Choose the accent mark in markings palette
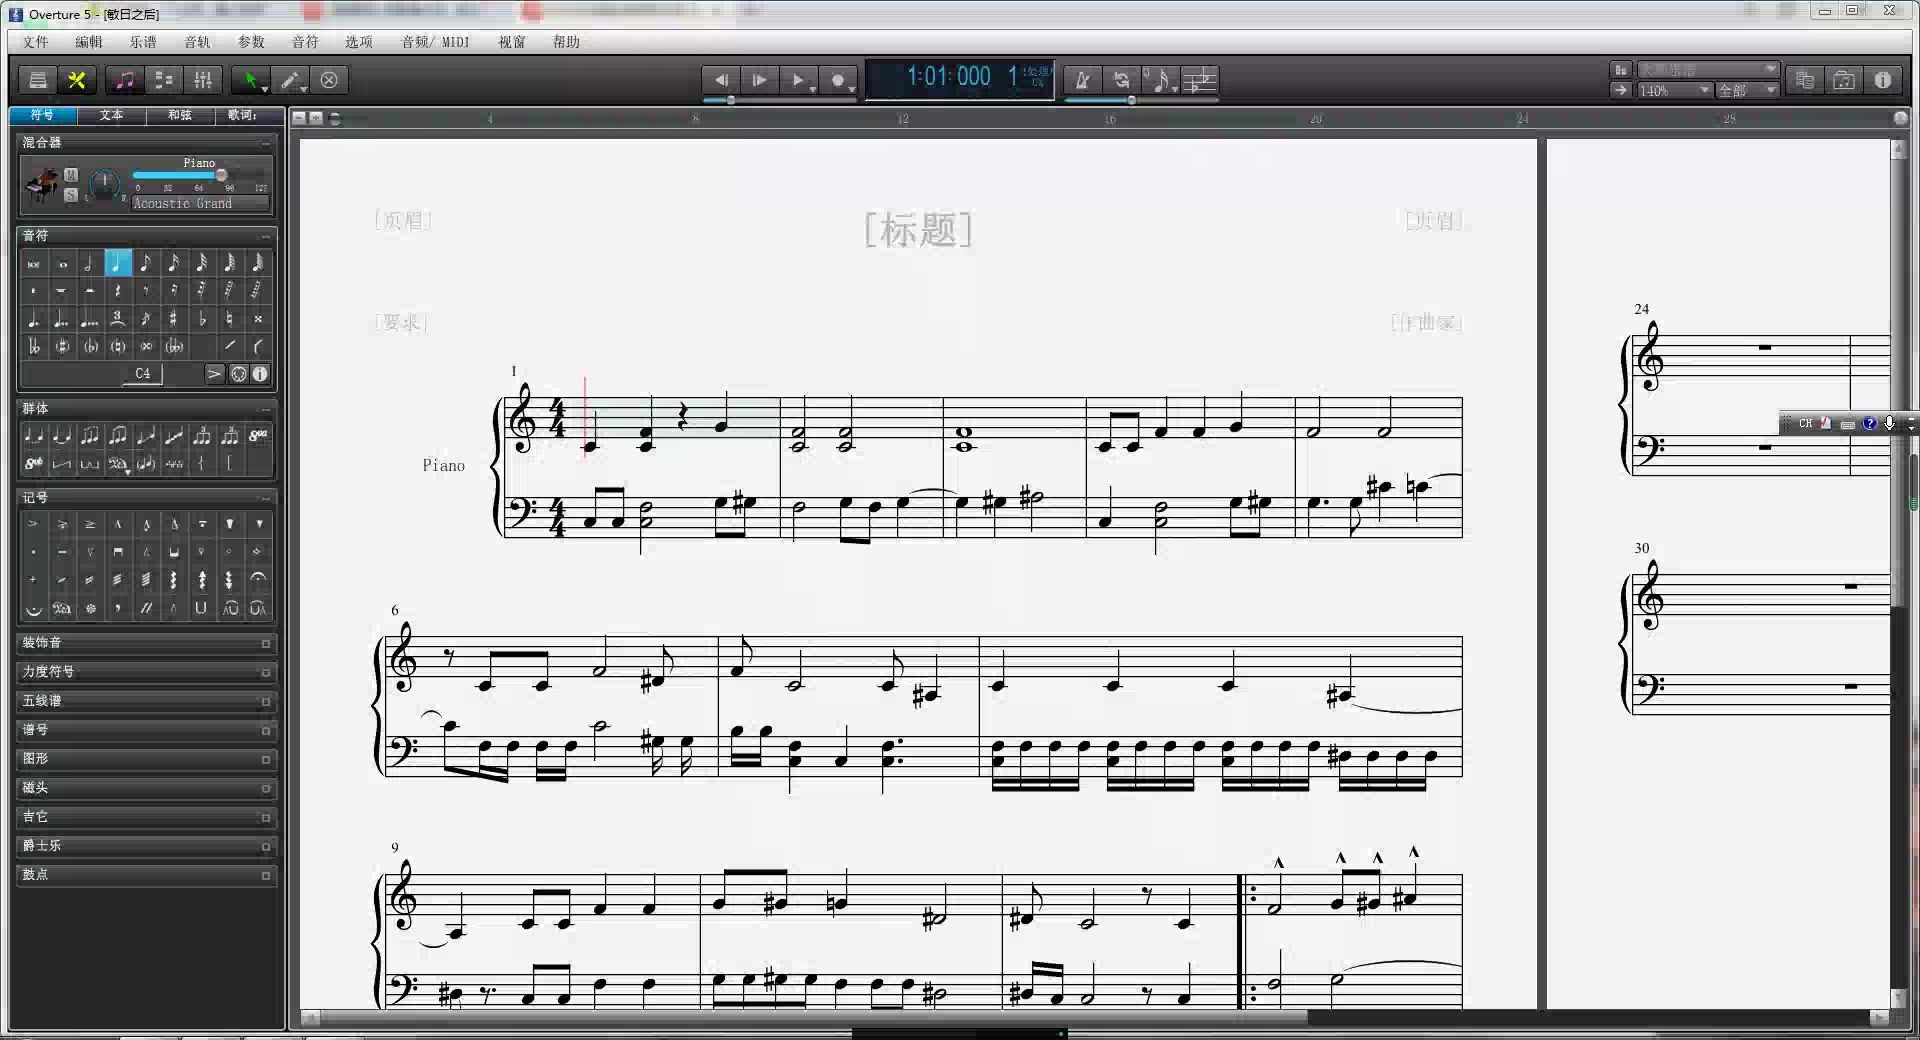 pos(34,523)
